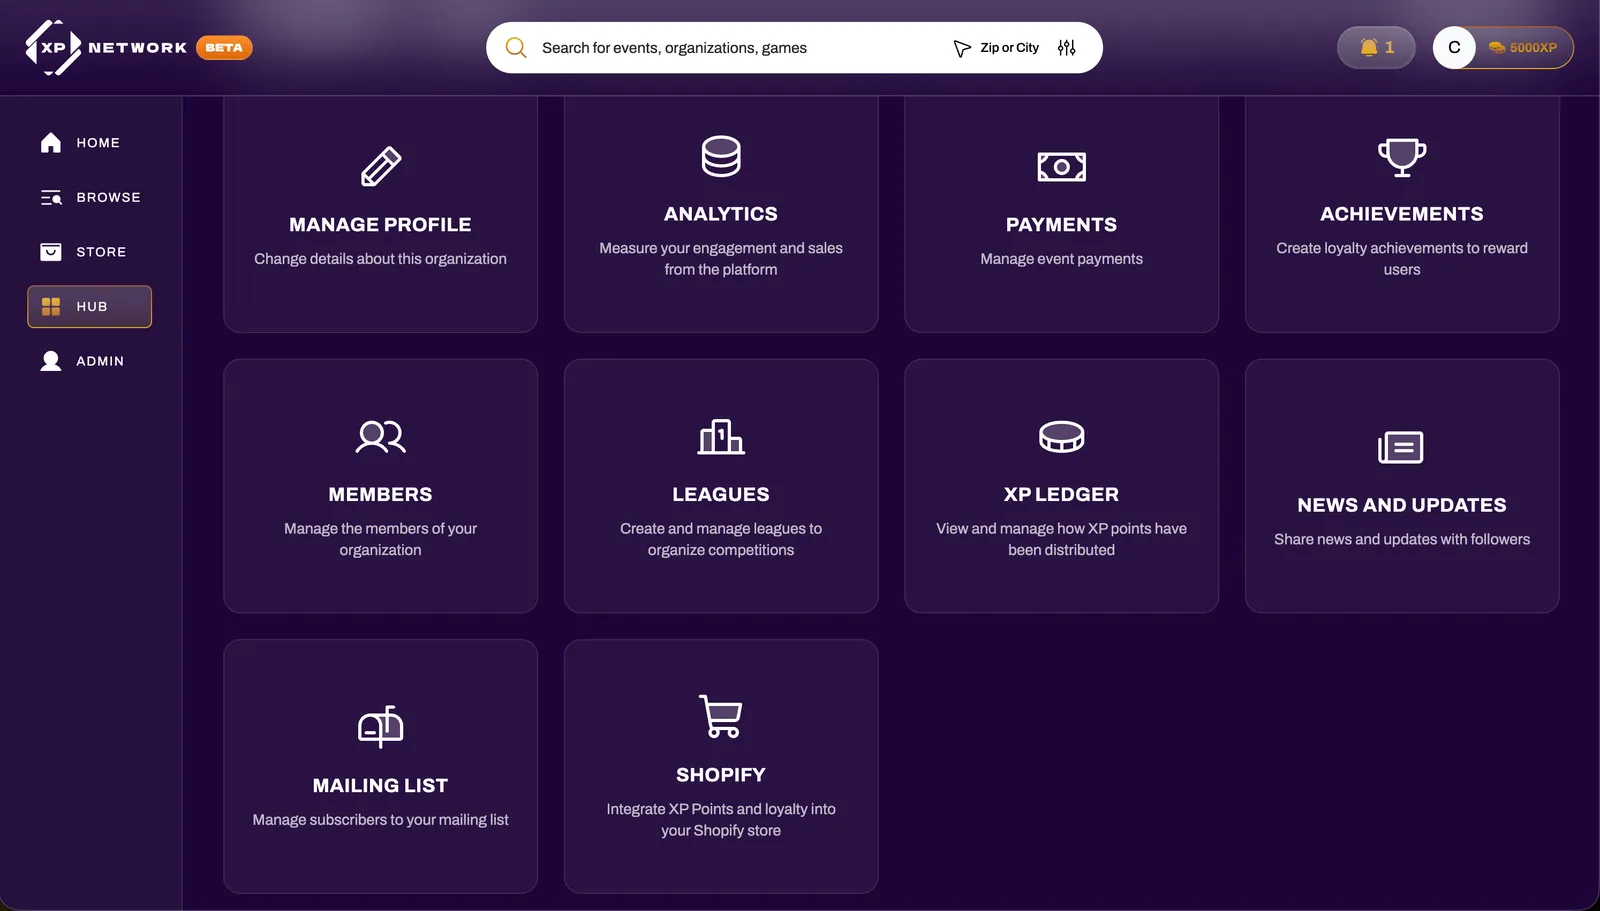The height and width of the screenshot is (911, 1600).
Task: Open the Admin section
Action: (x=90, y=361)
